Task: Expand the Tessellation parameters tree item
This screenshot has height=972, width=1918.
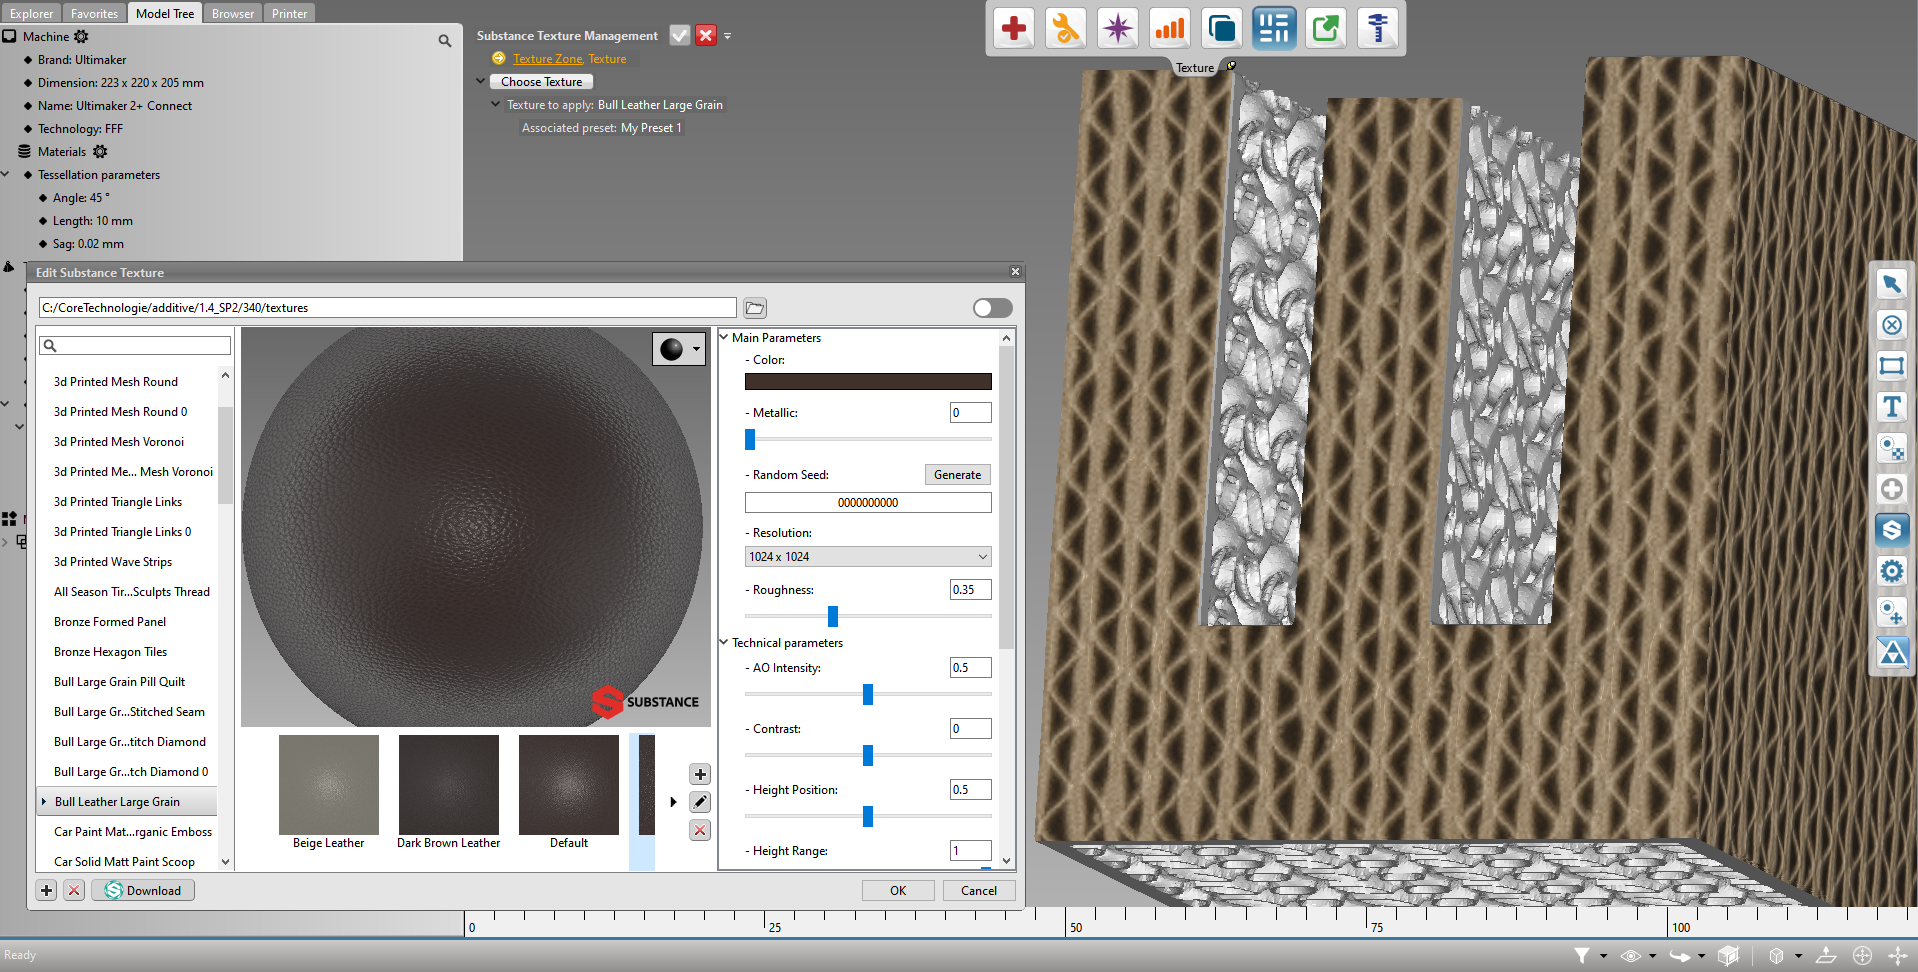Action: pyautogui.click(x=7, y=174)
